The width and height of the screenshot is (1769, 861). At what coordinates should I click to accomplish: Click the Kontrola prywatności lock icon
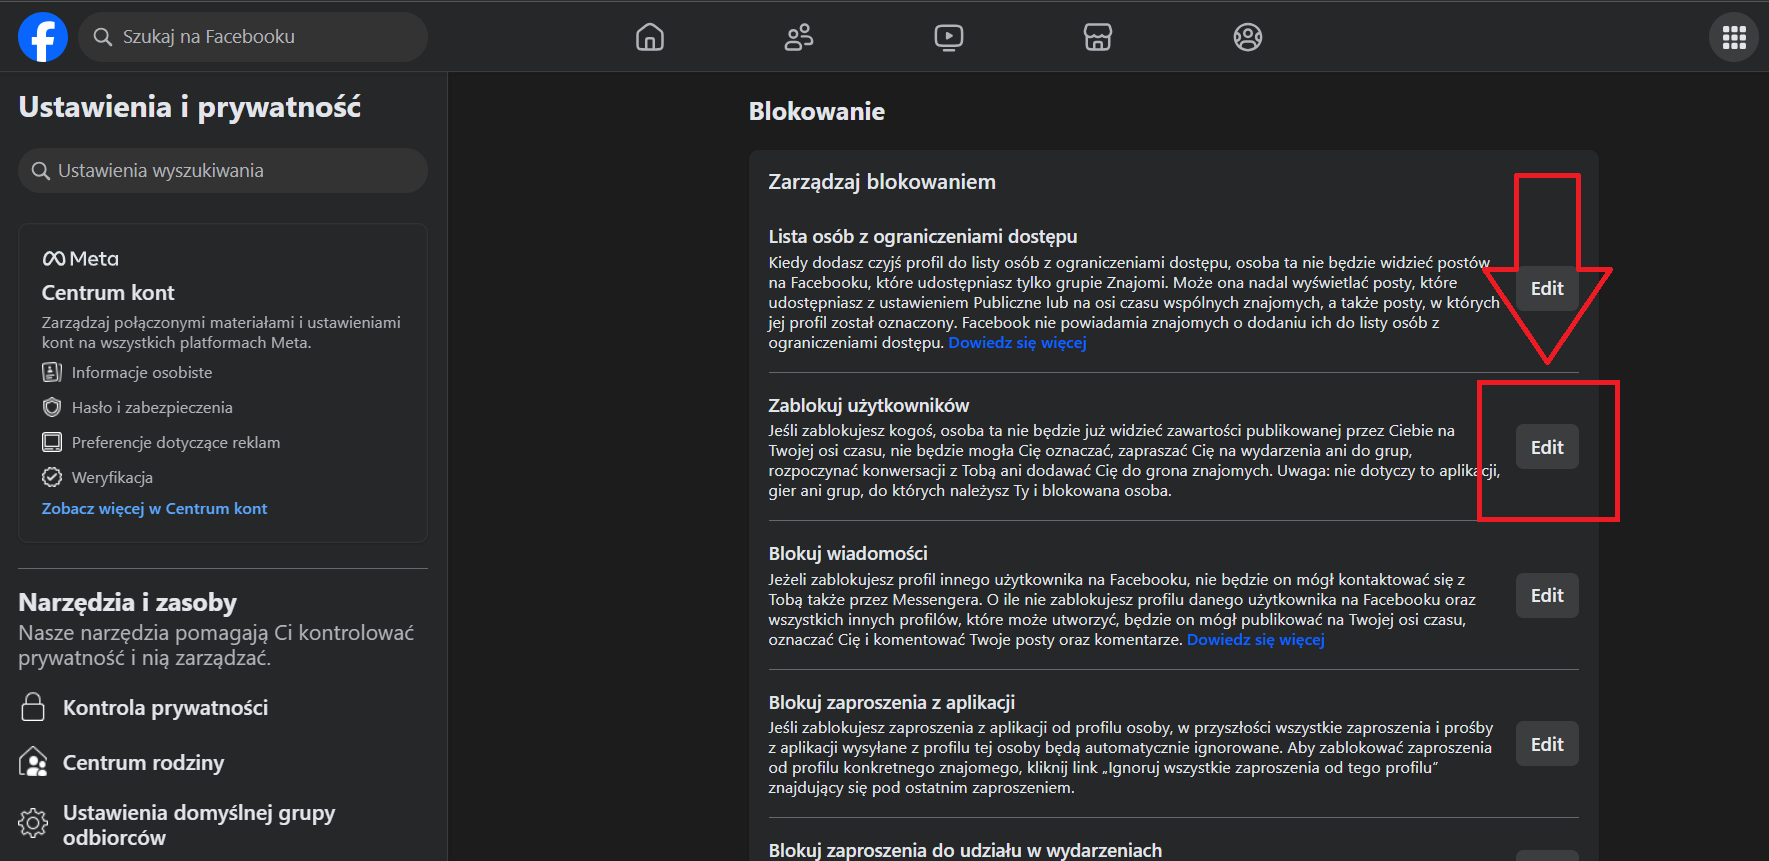33,707
